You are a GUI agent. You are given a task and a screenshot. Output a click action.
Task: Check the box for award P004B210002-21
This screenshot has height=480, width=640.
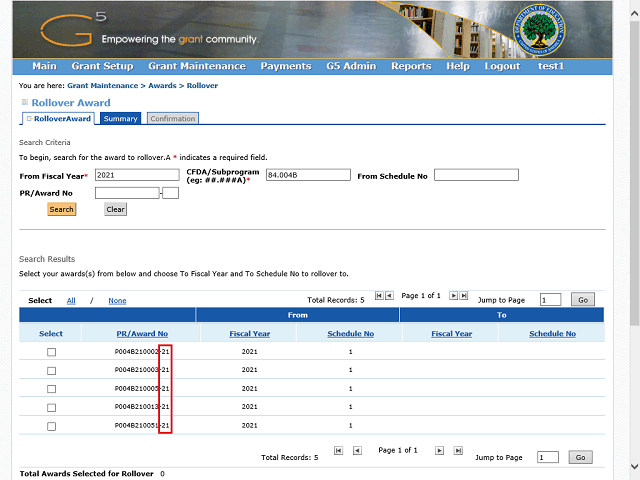(x=51, y=352)
